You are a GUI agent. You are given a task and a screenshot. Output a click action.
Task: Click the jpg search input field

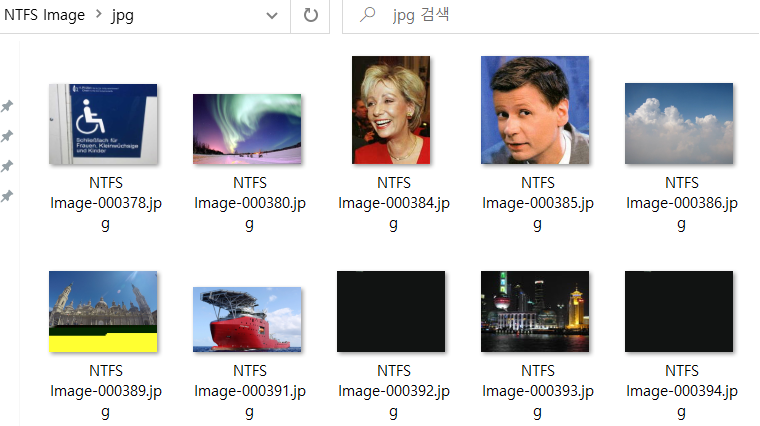pos(550,16)
